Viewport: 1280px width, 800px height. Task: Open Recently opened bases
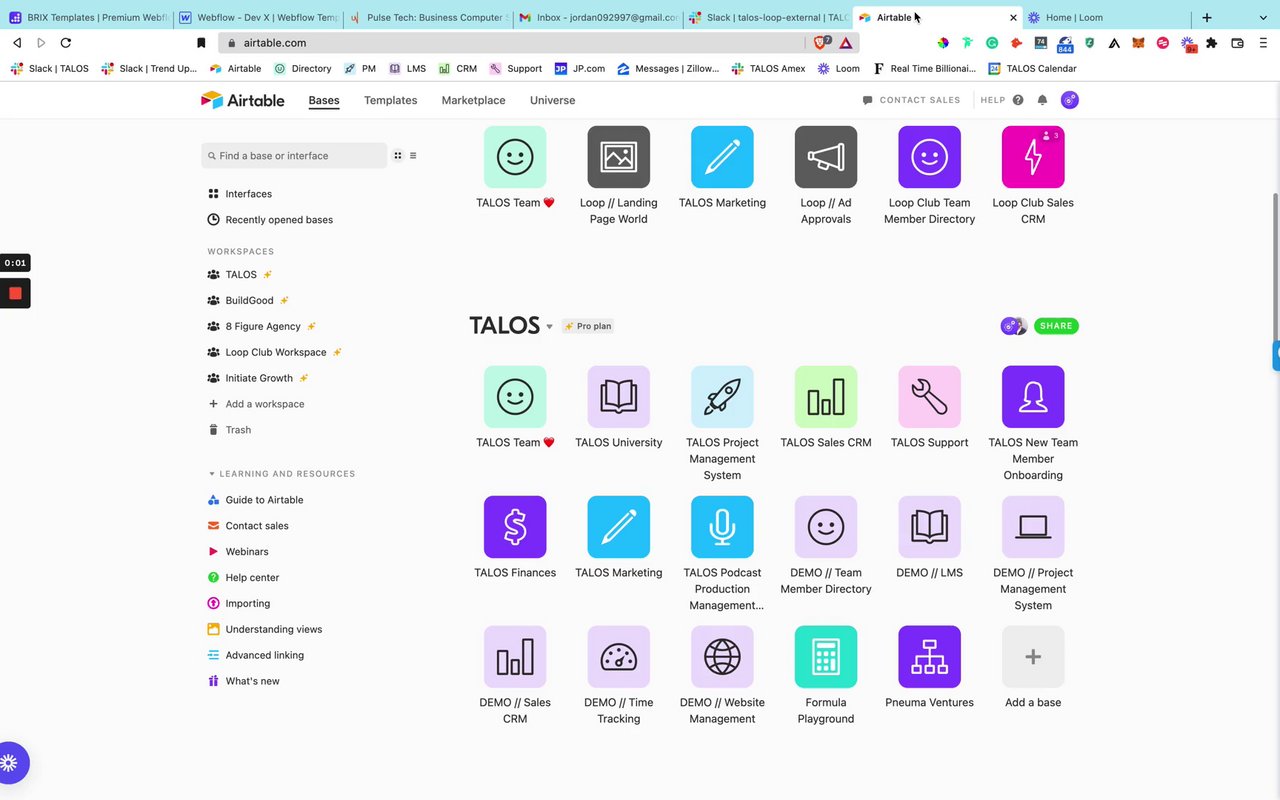tap(270, 220)
